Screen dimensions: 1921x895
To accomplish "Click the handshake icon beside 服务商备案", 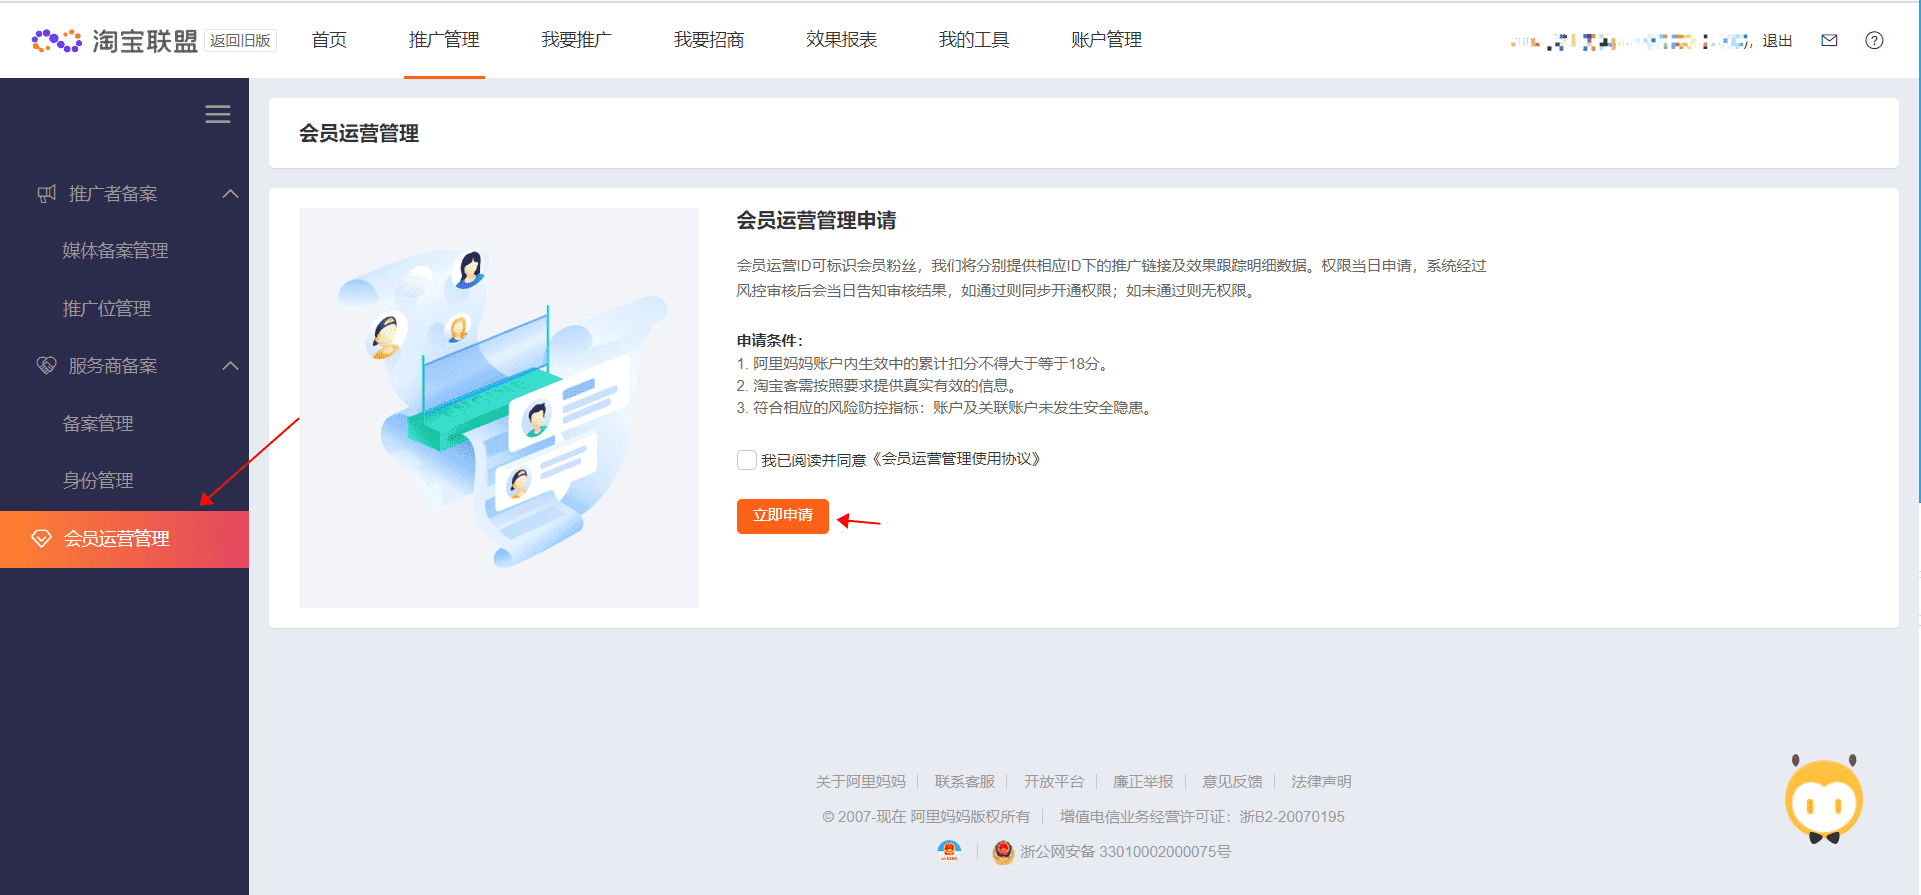I will click(x=46, y=366).
